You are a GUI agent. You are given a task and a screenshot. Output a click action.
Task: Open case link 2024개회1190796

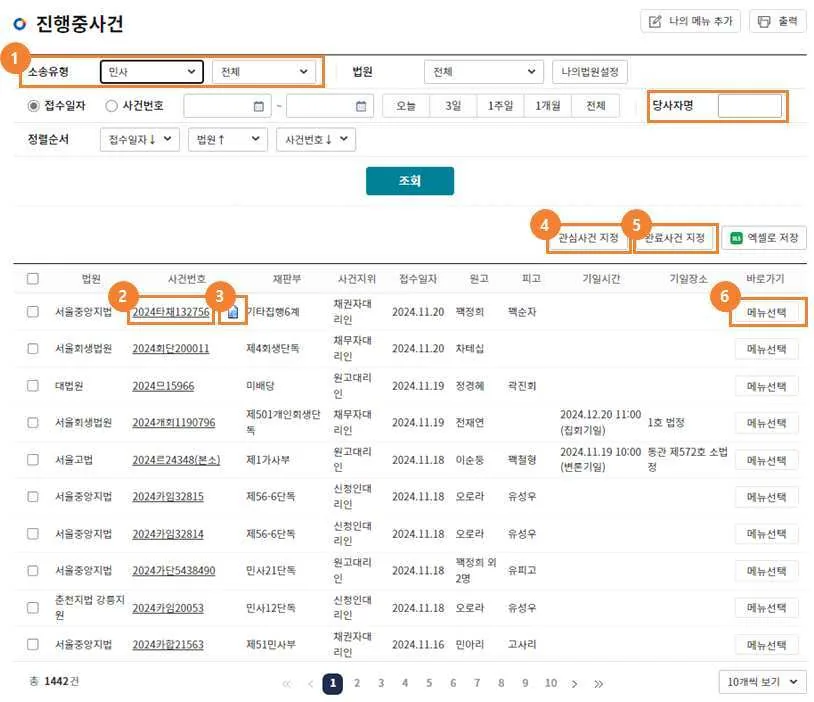[x=174, y=423]
